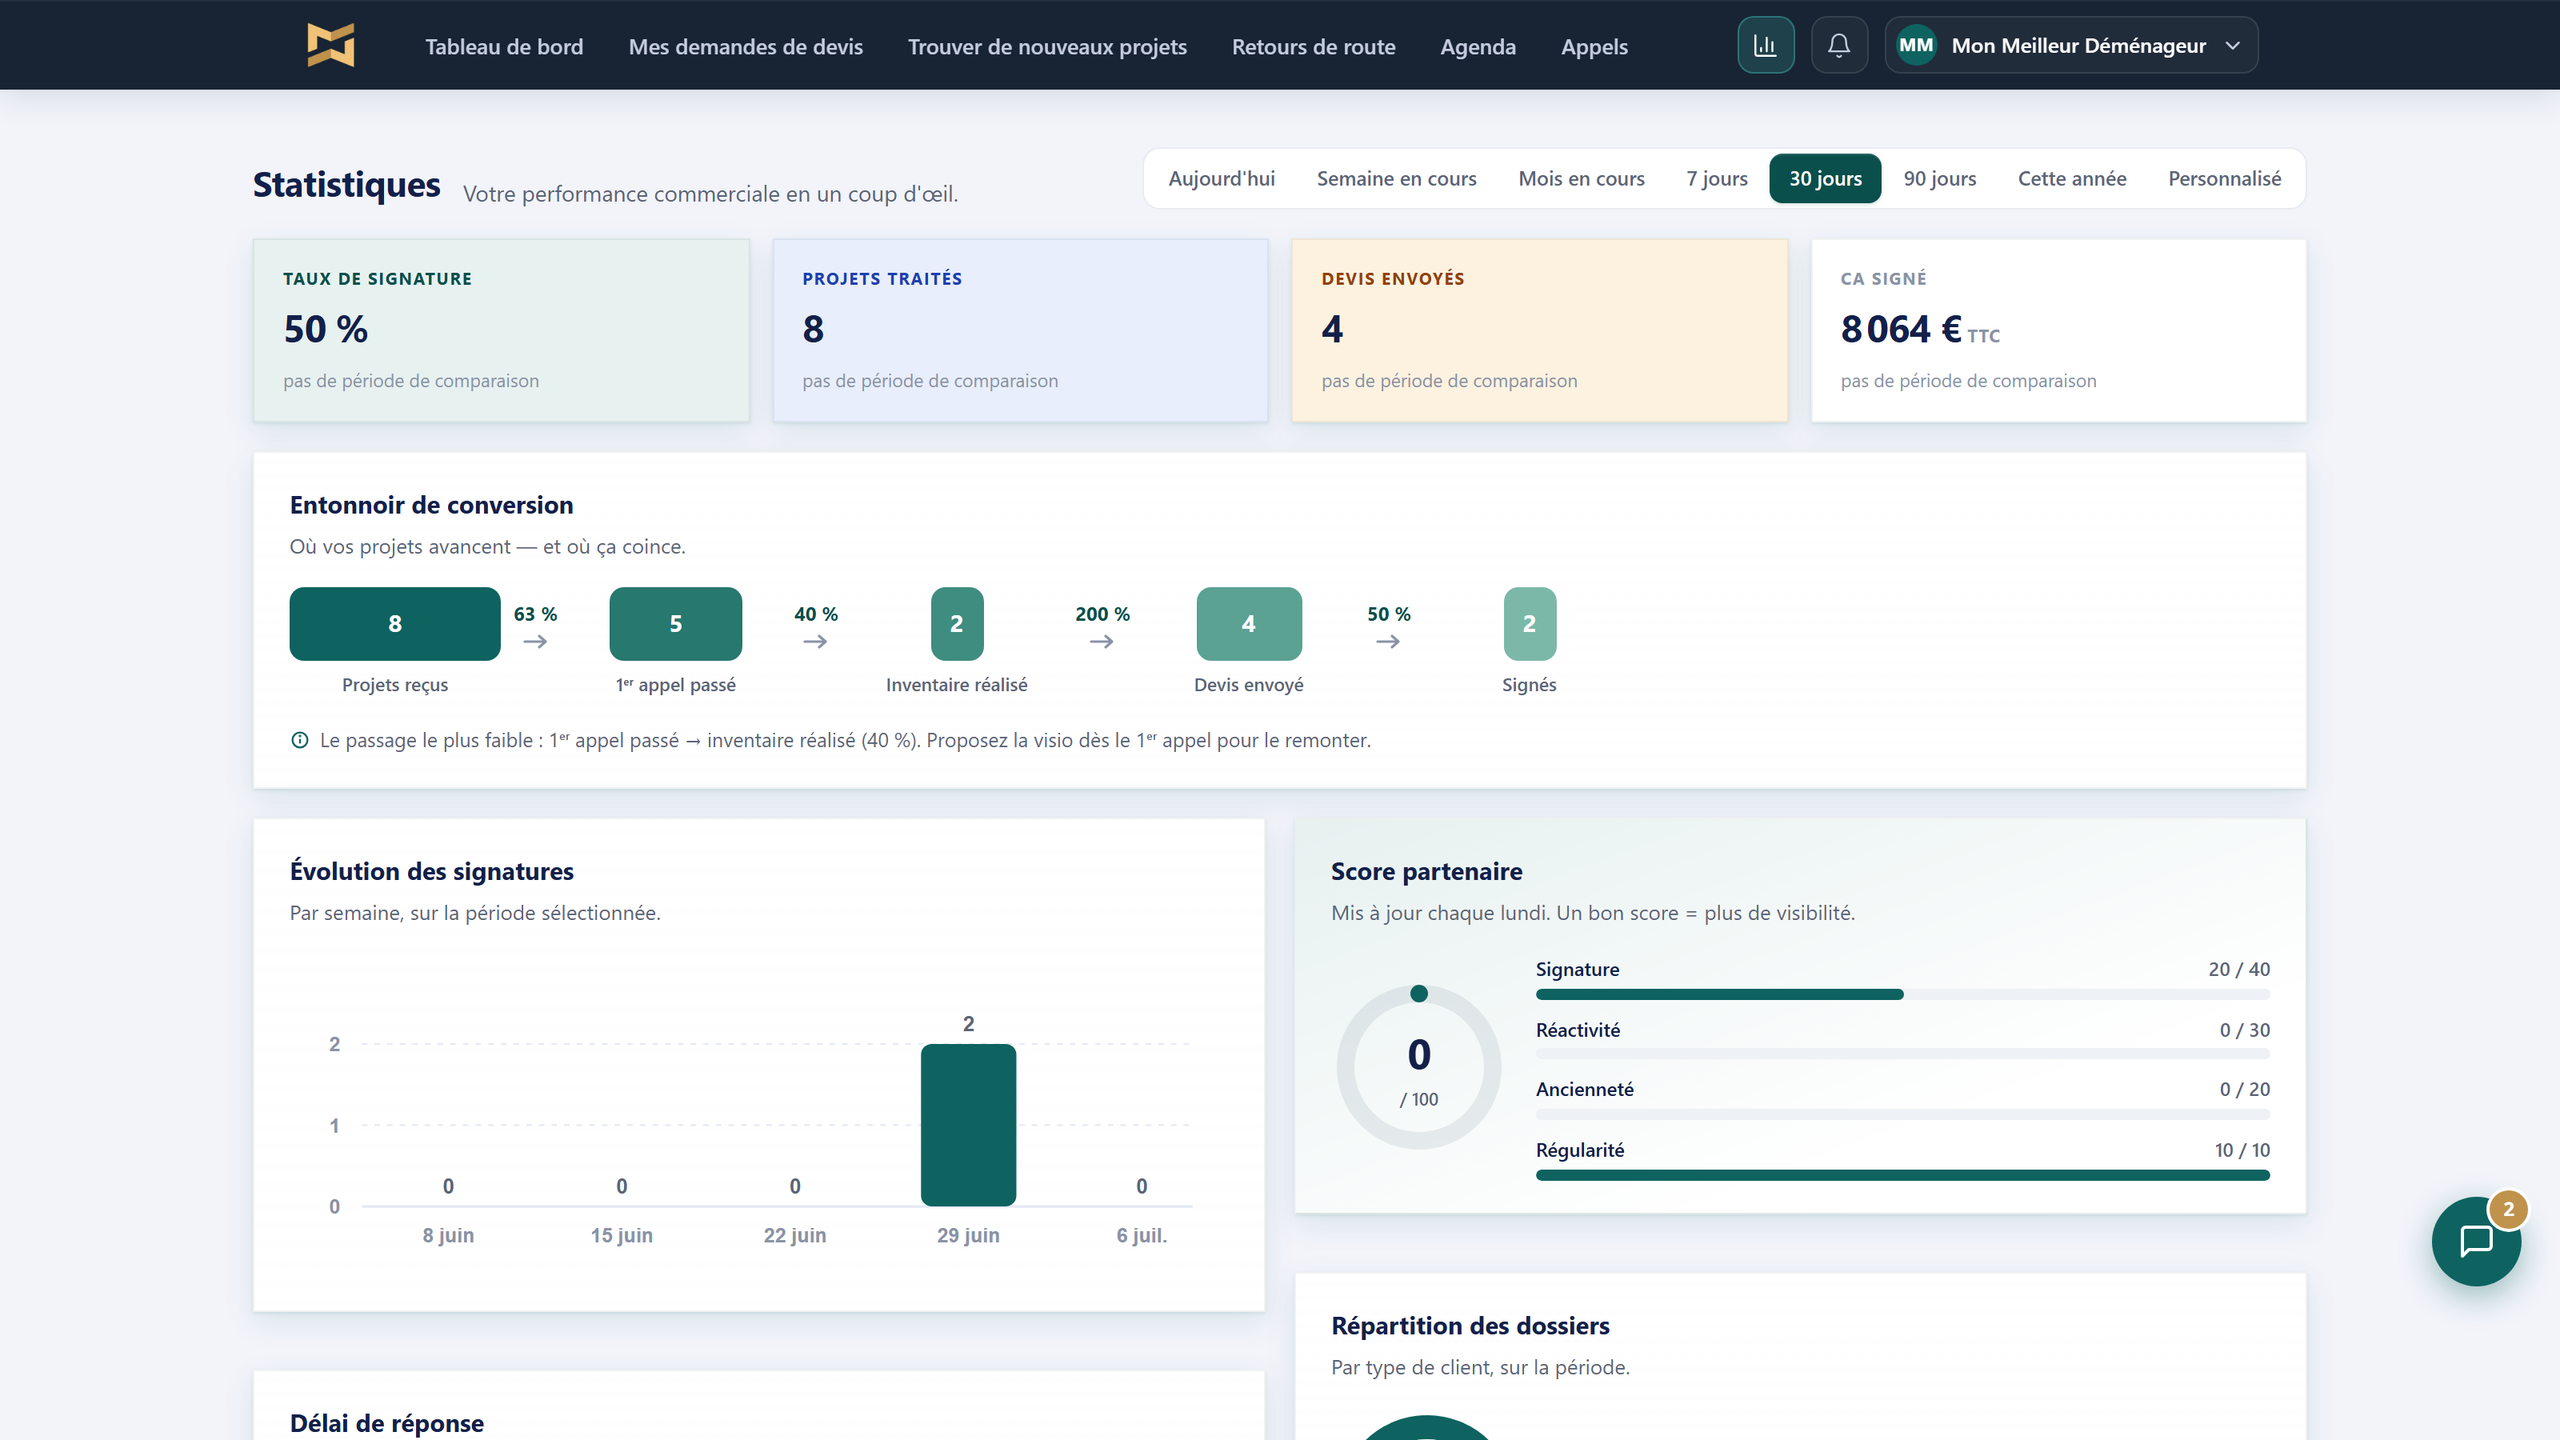Click the 0 / 30 Réactivité score
The image size is (2560, 1440).
coord(2244,1030)
